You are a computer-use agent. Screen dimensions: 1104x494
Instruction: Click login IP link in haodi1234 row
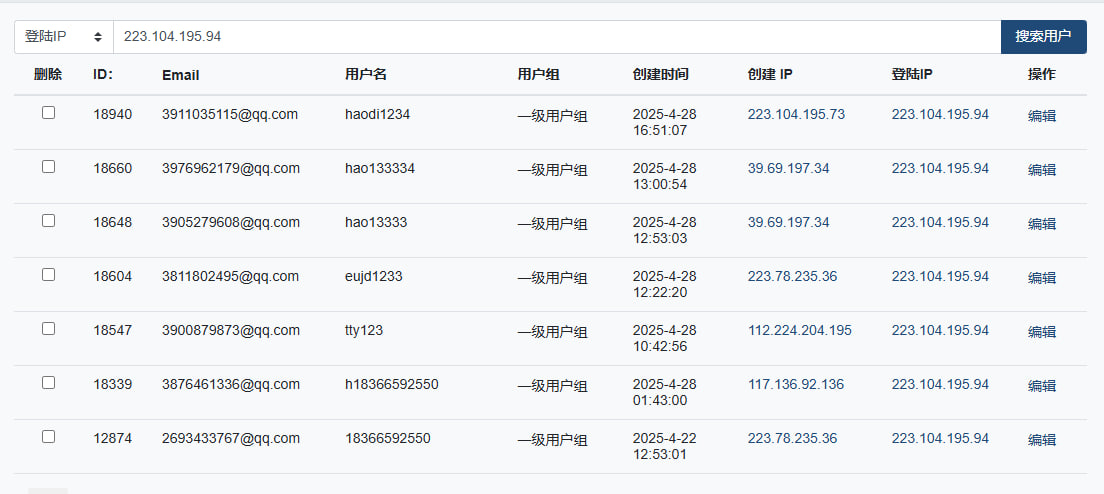(940, 115)
